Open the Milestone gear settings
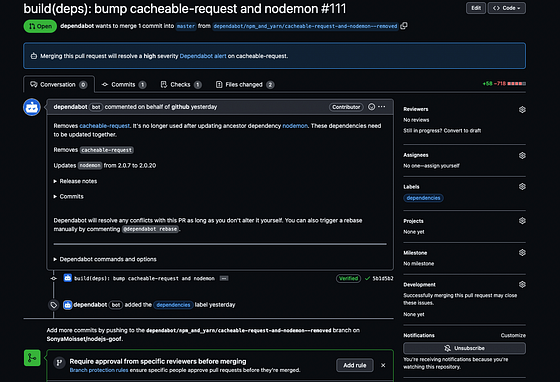 point(522,252)
